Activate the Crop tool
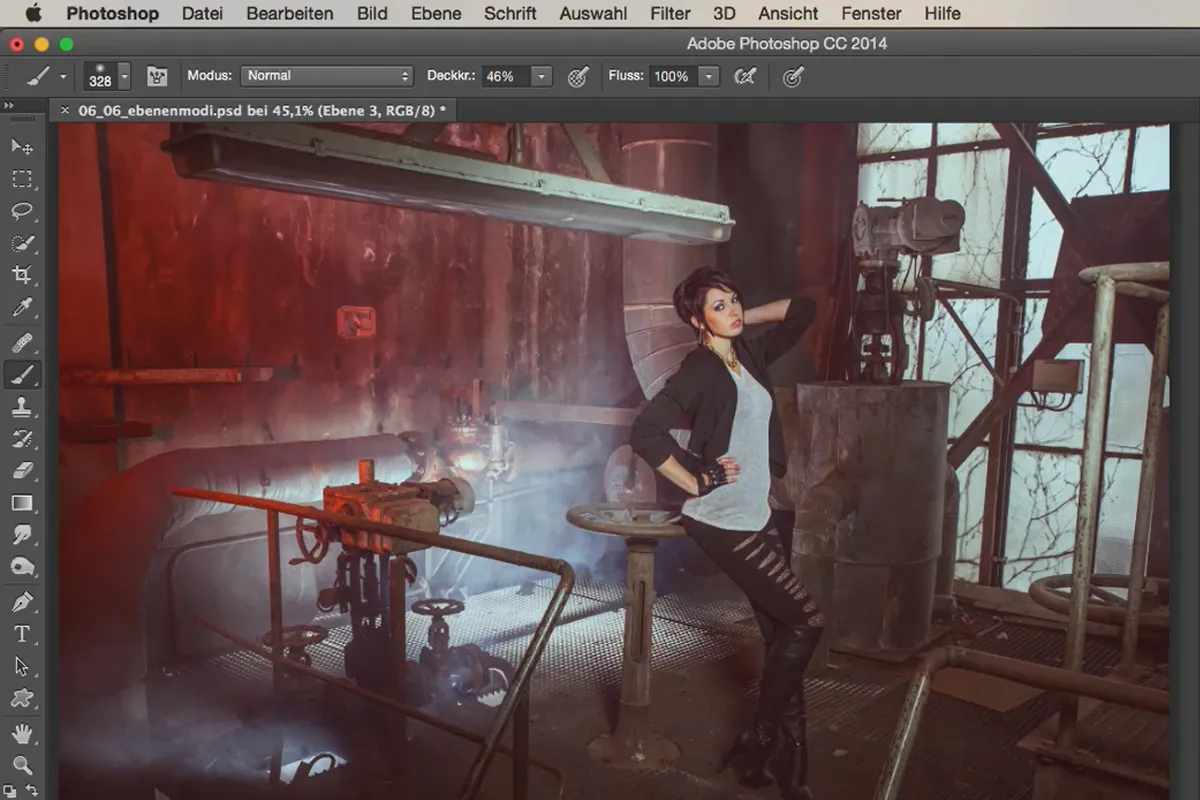This screenshot has height=800, width=1200. (x=21, y=275)
